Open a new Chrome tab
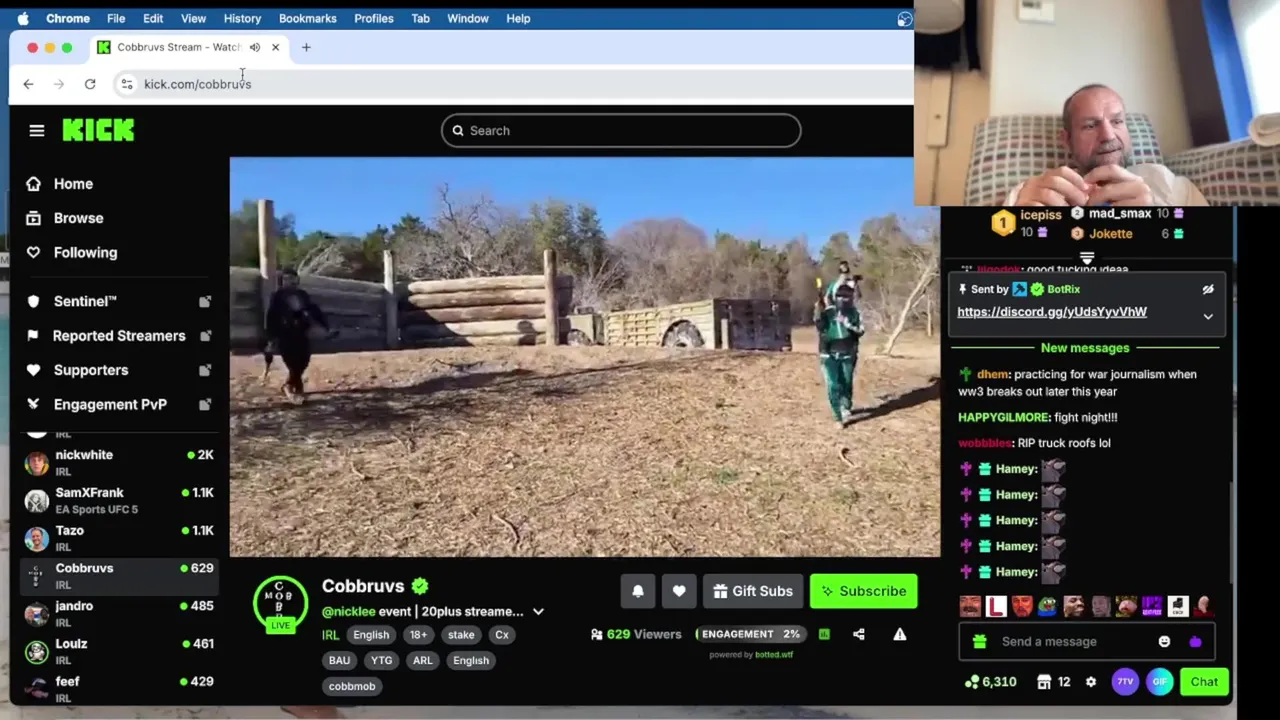 (x=306, y=47)
